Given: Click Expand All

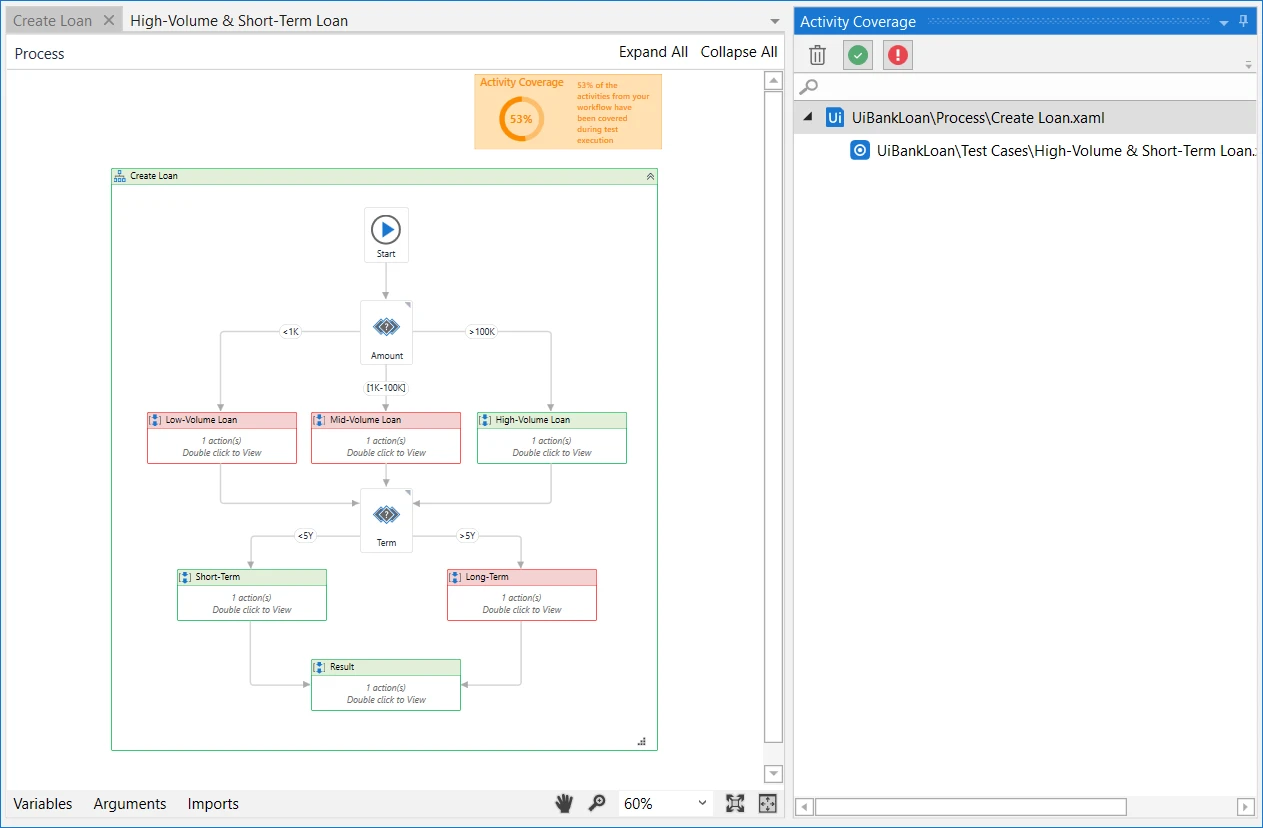Looking at the screenshot, I should click(x=653, y=52).
